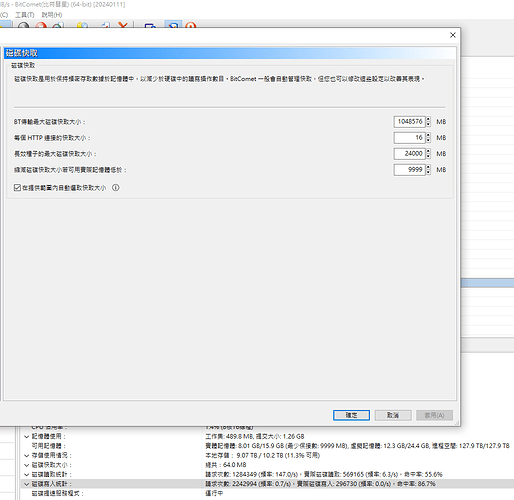Increase the 9999 MB memory threshold

[x=428, y=167]
